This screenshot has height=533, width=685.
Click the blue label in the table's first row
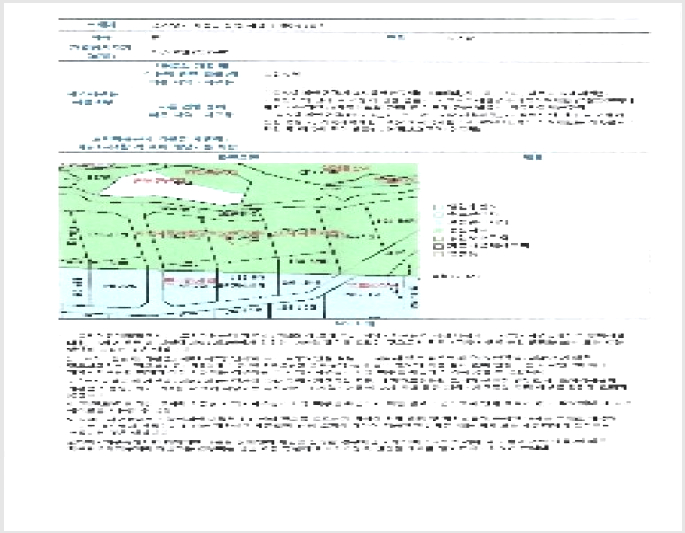(x=102, y=25)
